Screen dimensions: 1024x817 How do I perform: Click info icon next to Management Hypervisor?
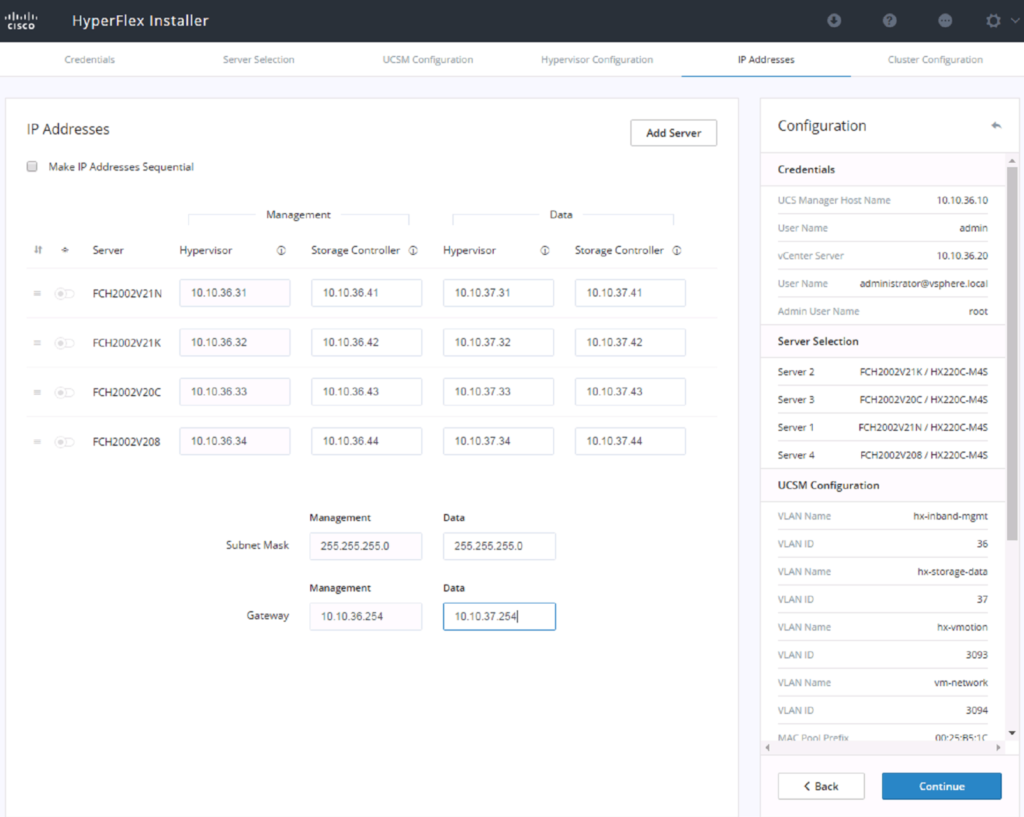tap(281, 250)
